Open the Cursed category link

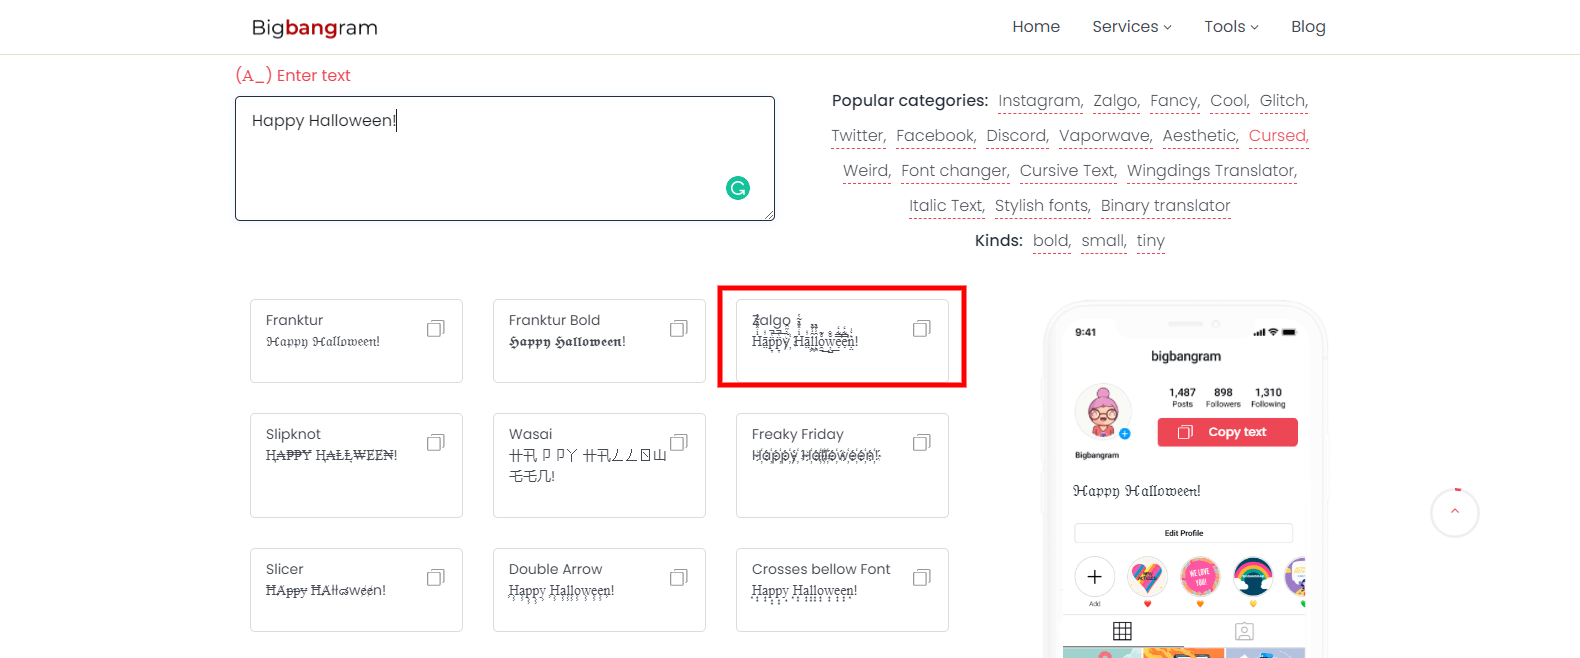click(x=1277, y=136)
